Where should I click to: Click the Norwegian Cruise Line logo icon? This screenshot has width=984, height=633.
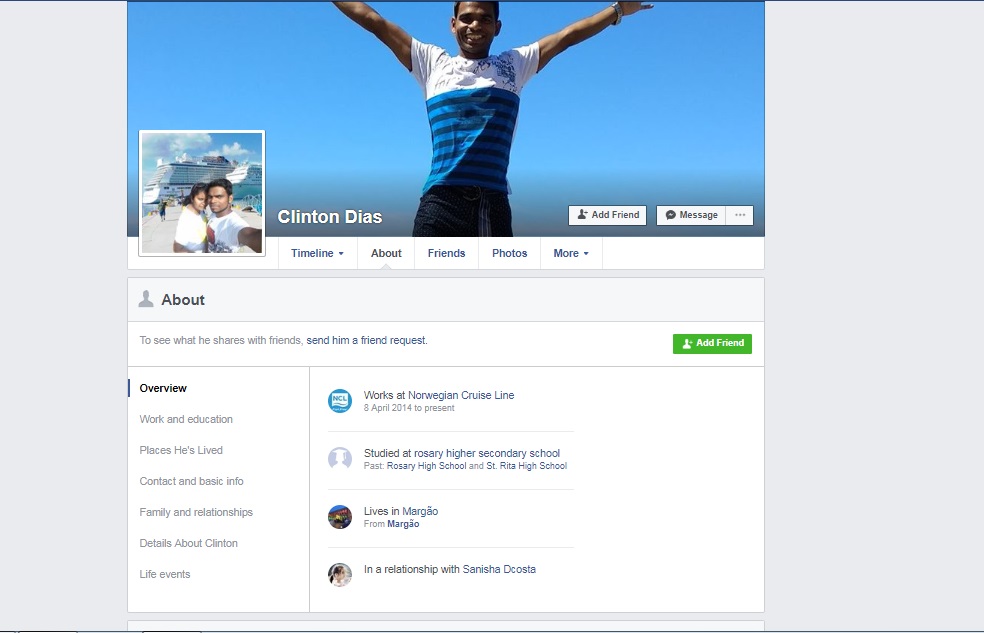click(340, 401)
